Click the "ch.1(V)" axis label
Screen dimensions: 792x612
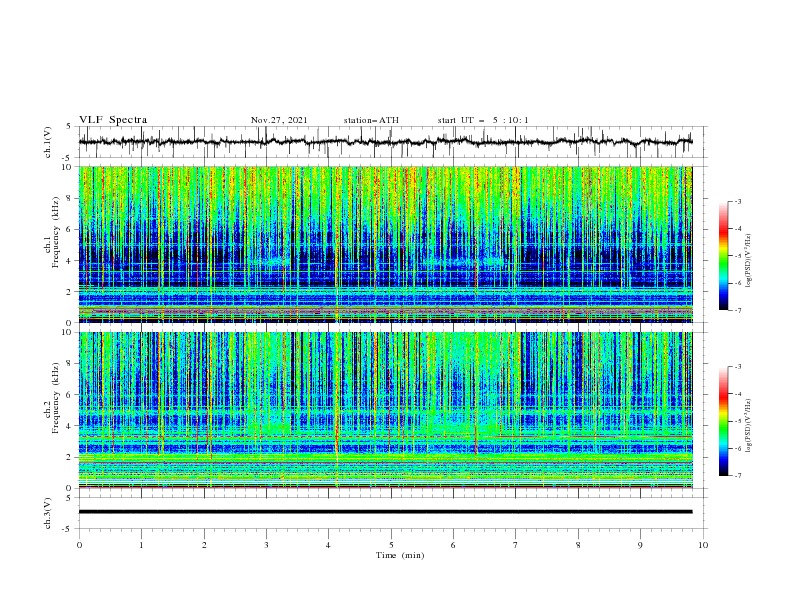[48, 142]
